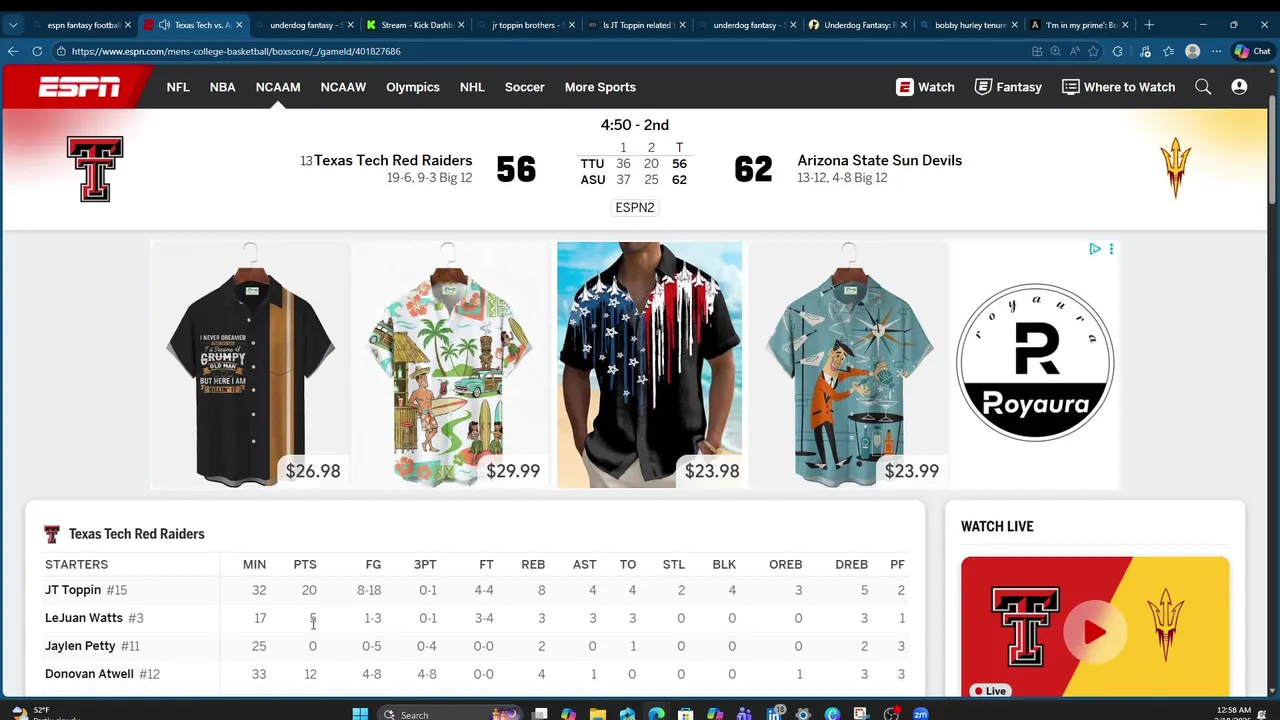Close the espn fantasy football tab

128,25
